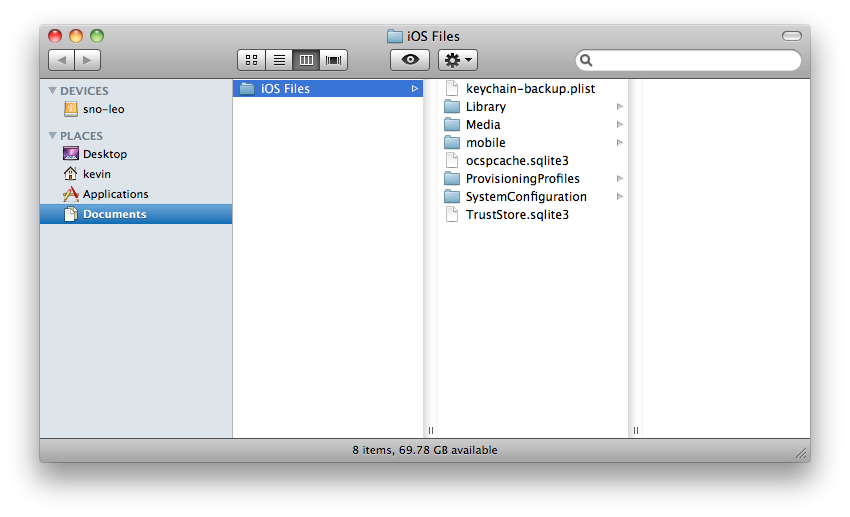Select Documents in the sidebar

tap(136, 214)
